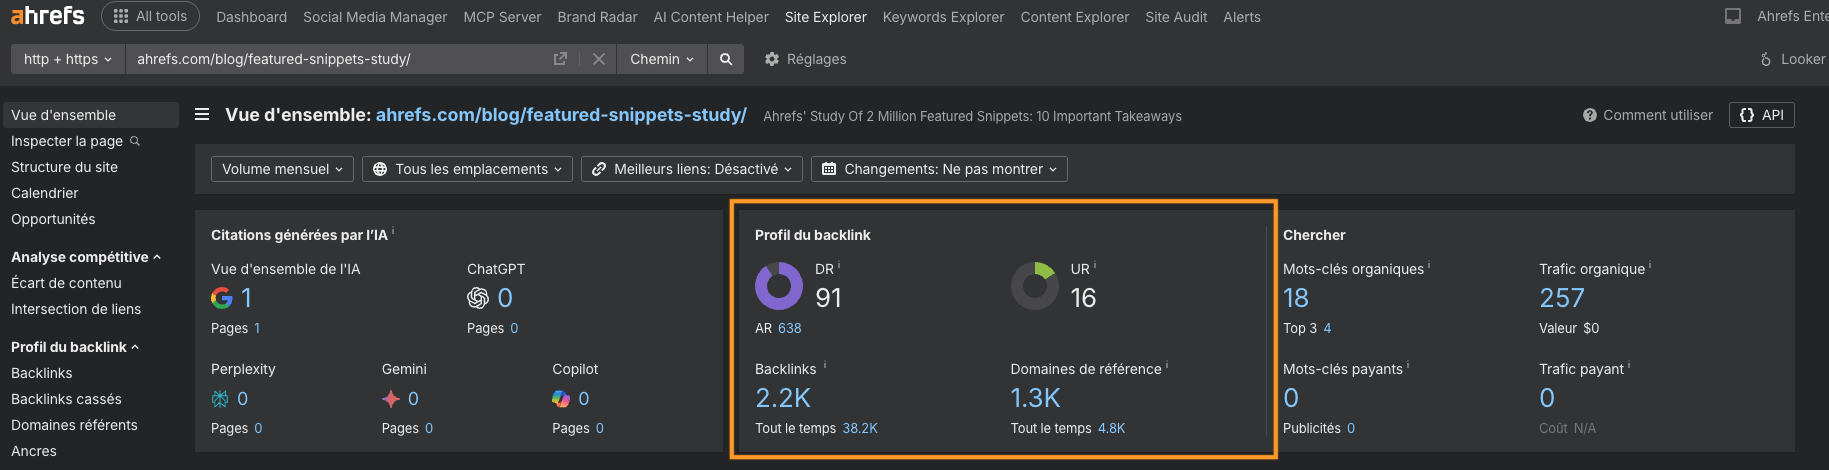Open Opportunités in sidebar
1829x470 pixels.
(x=53, y=219)
